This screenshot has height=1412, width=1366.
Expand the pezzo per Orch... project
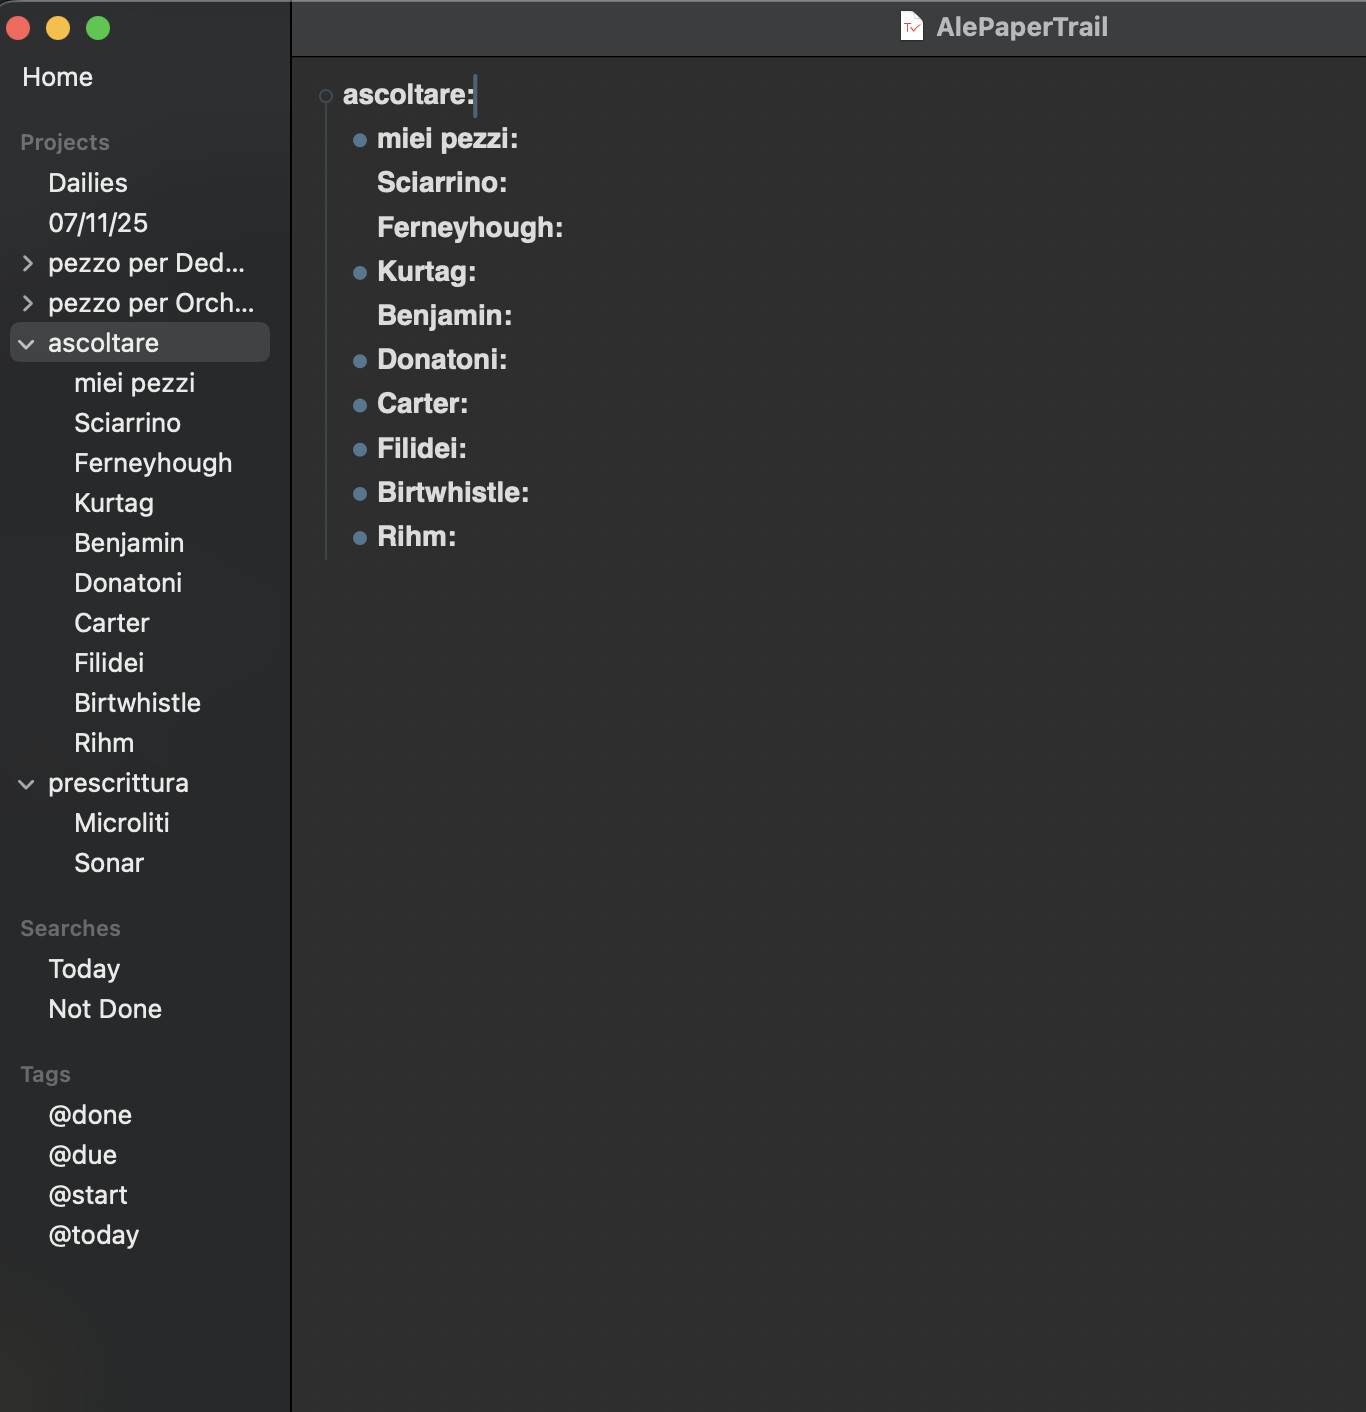[x=27, y=304]
